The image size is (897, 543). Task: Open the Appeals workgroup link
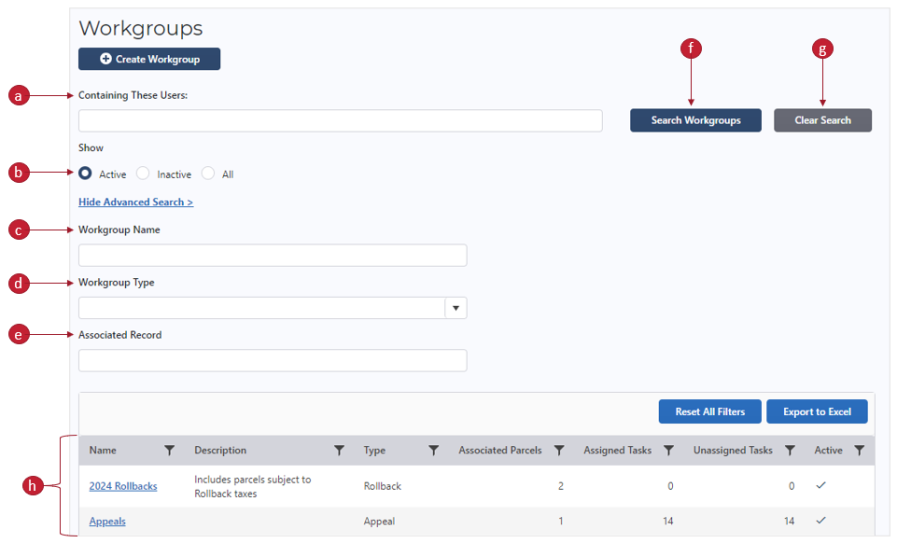point(107,521)
